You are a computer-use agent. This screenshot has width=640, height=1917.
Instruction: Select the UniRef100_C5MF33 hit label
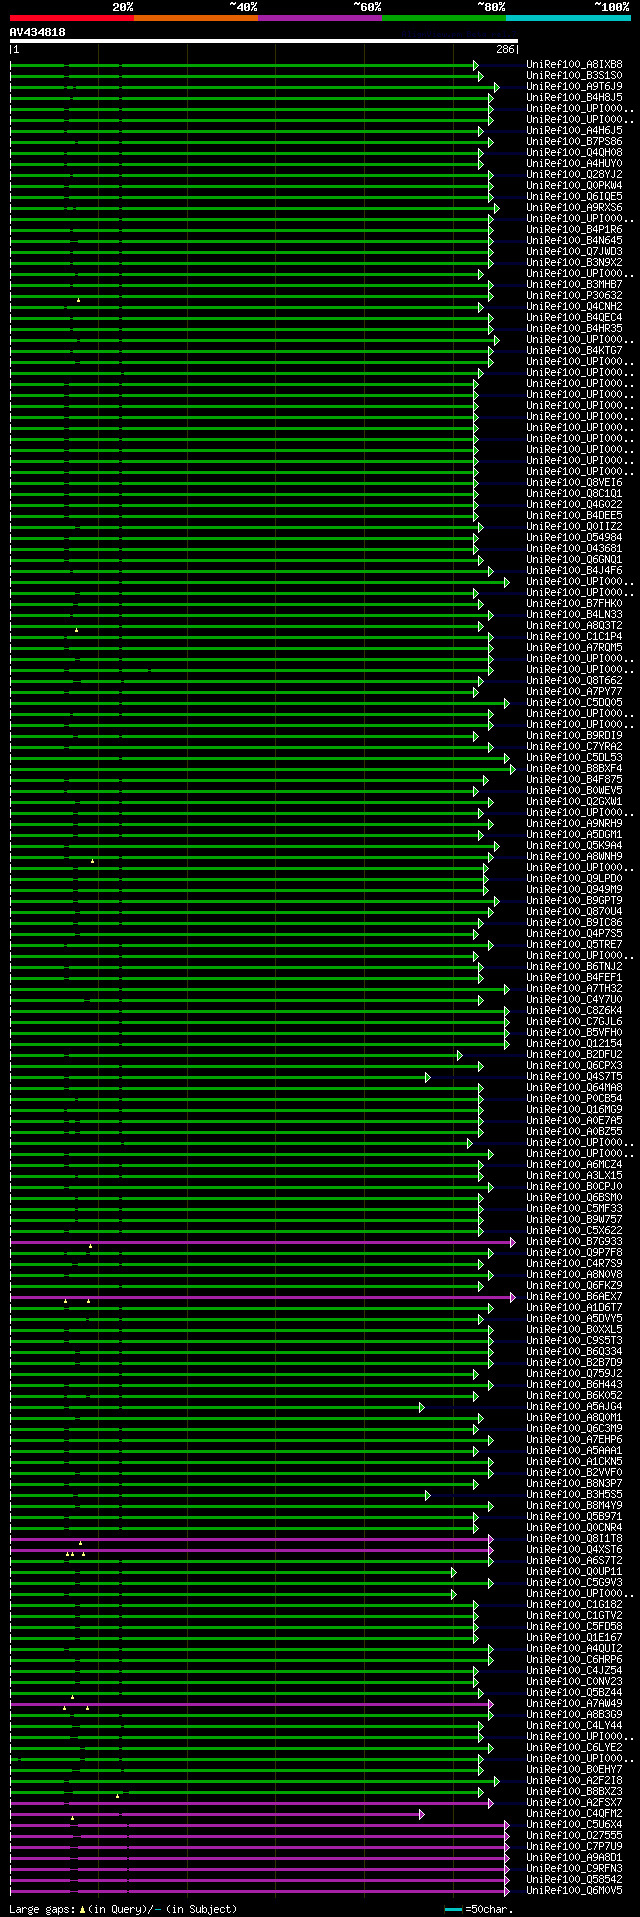coord(574,1209)
